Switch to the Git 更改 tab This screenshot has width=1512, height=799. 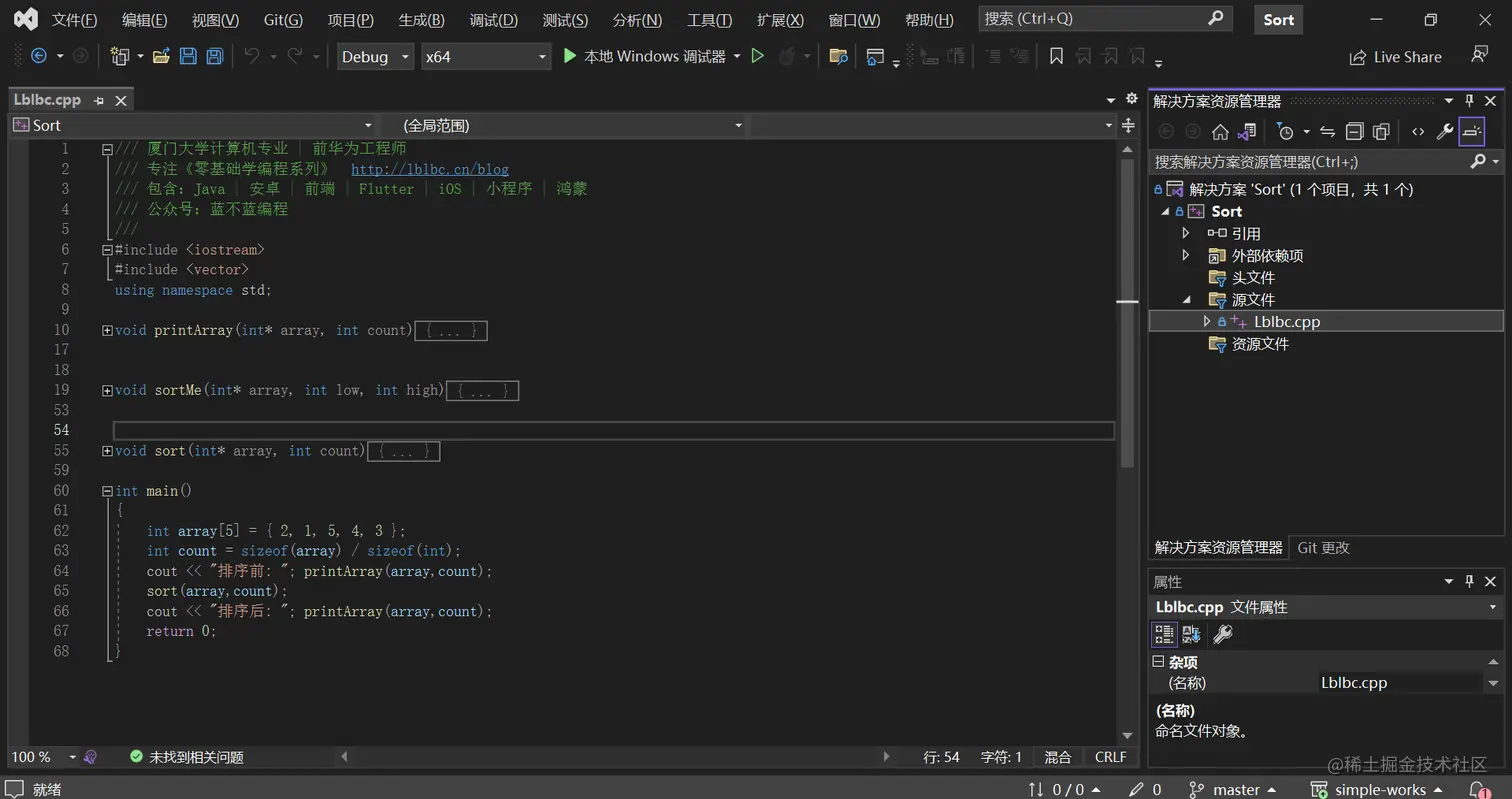coord(1323,547)
